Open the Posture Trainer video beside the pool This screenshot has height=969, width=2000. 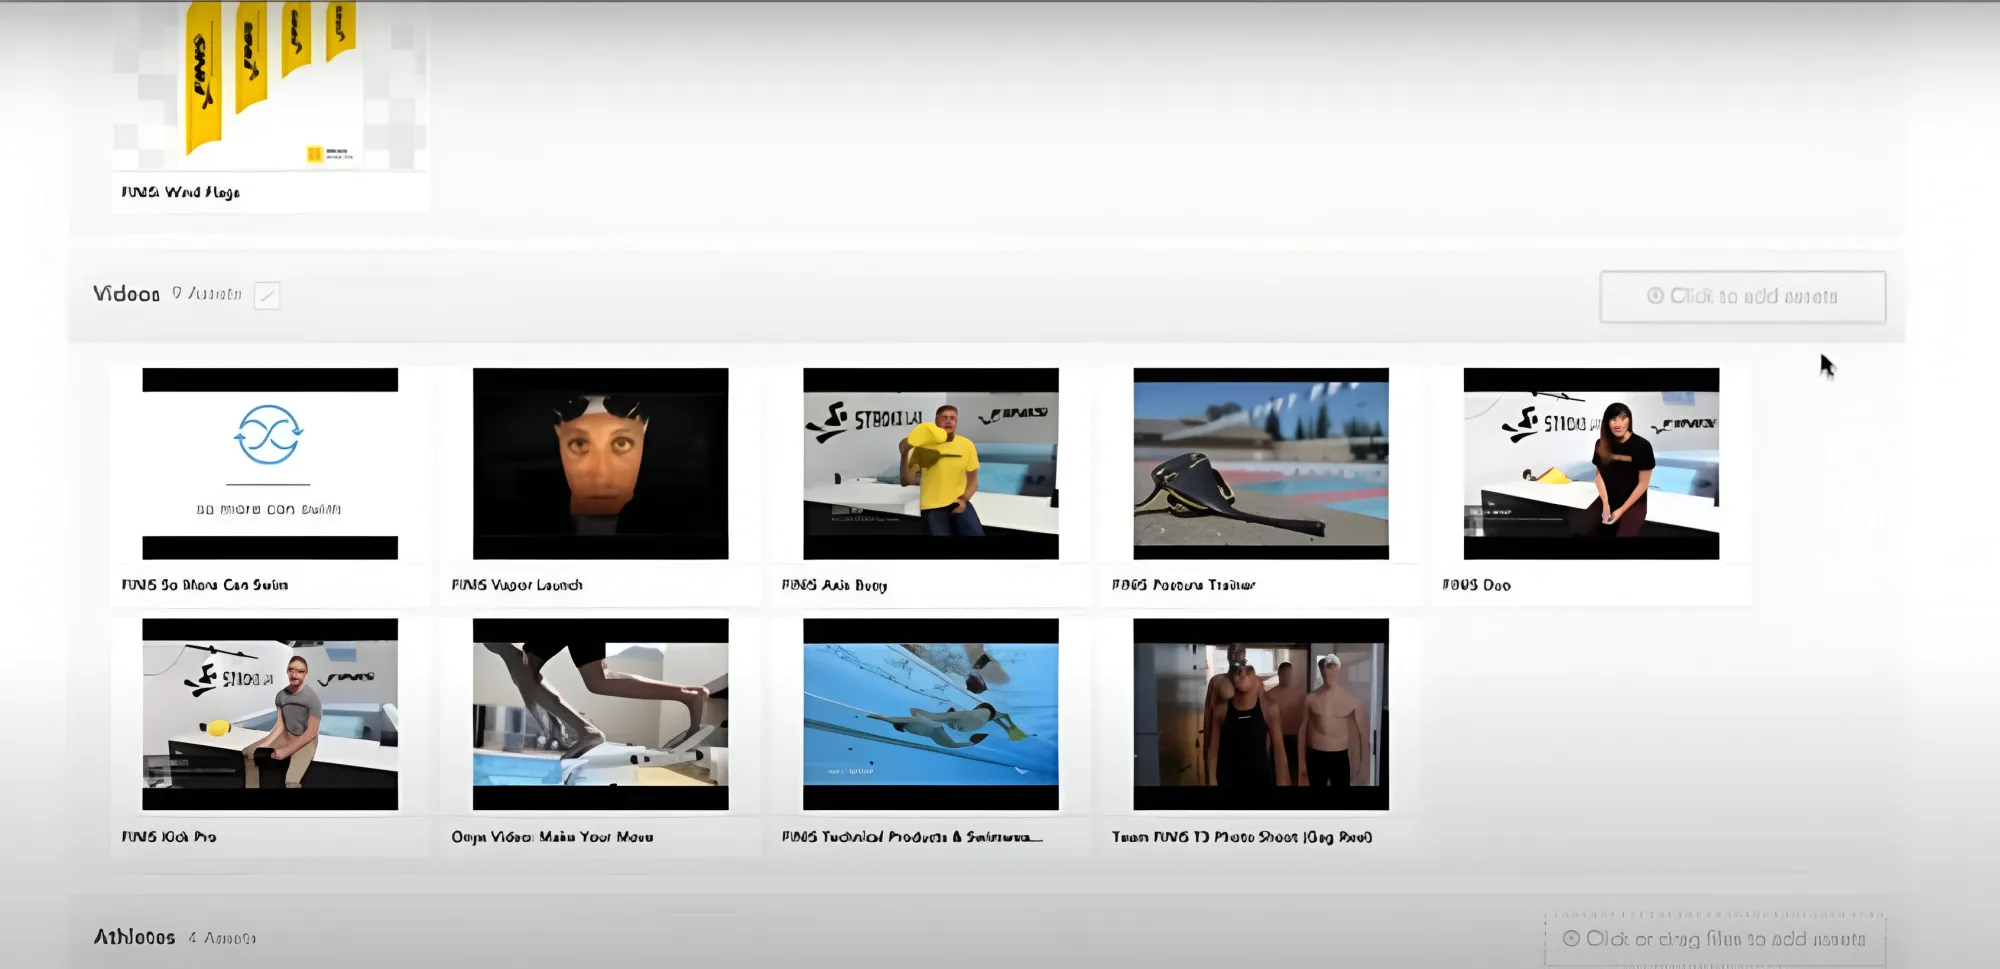point(1260,463)
